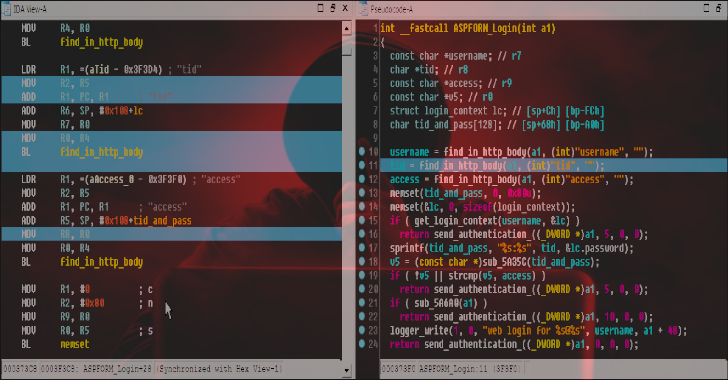Close the IDA View-A panel

[345, 8]
